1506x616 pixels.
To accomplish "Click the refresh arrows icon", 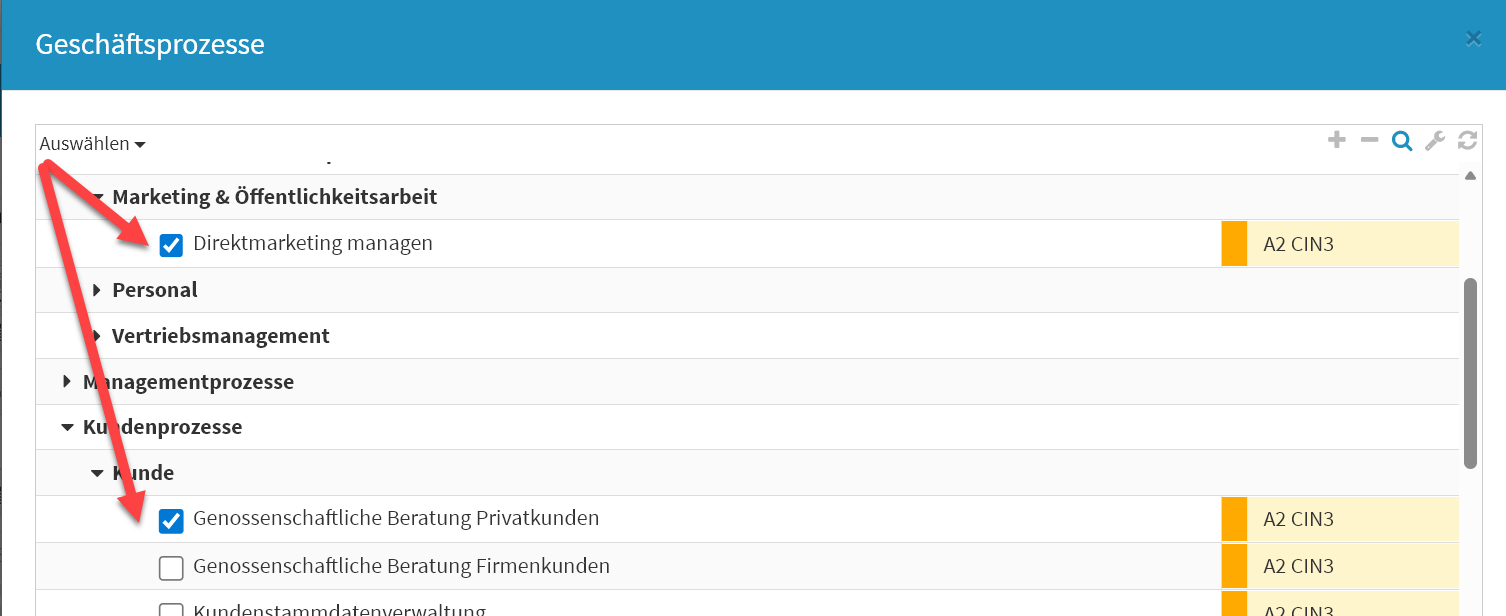I will (x=1467, y=141).
